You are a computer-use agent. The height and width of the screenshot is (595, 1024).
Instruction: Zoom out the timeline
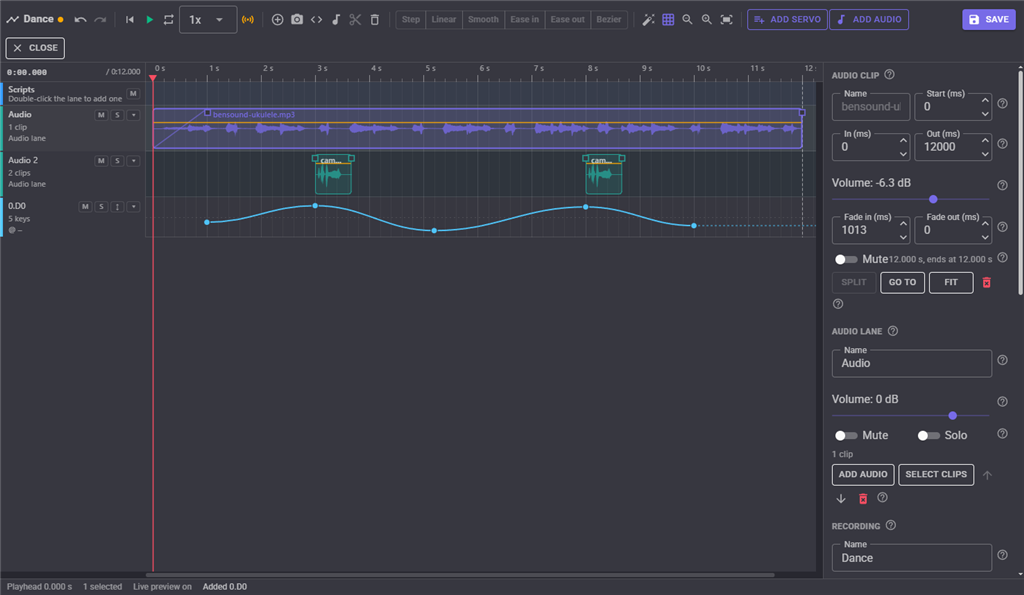687,20
